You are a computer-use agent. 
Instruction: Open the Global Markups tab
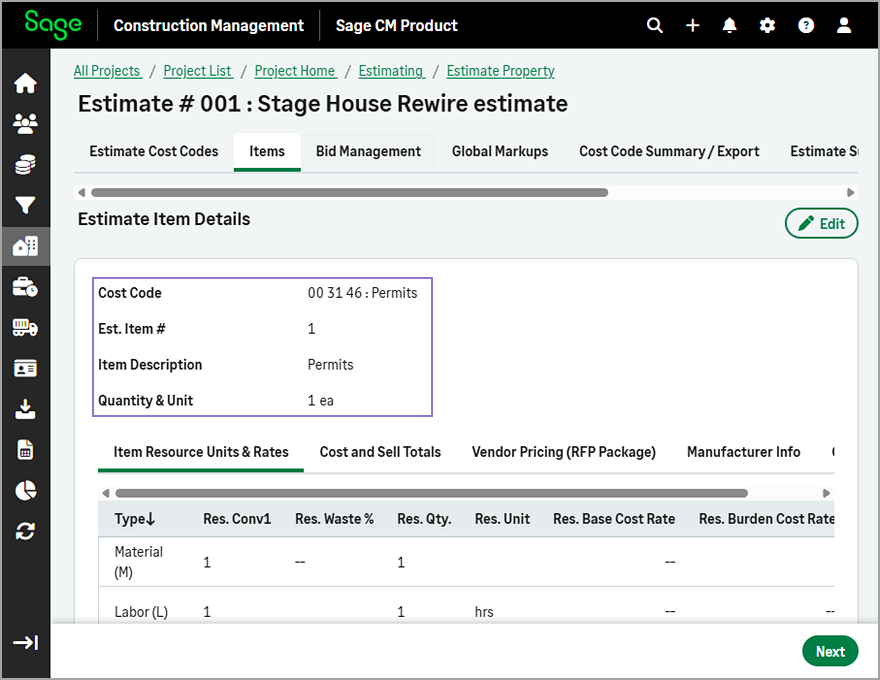500,151
